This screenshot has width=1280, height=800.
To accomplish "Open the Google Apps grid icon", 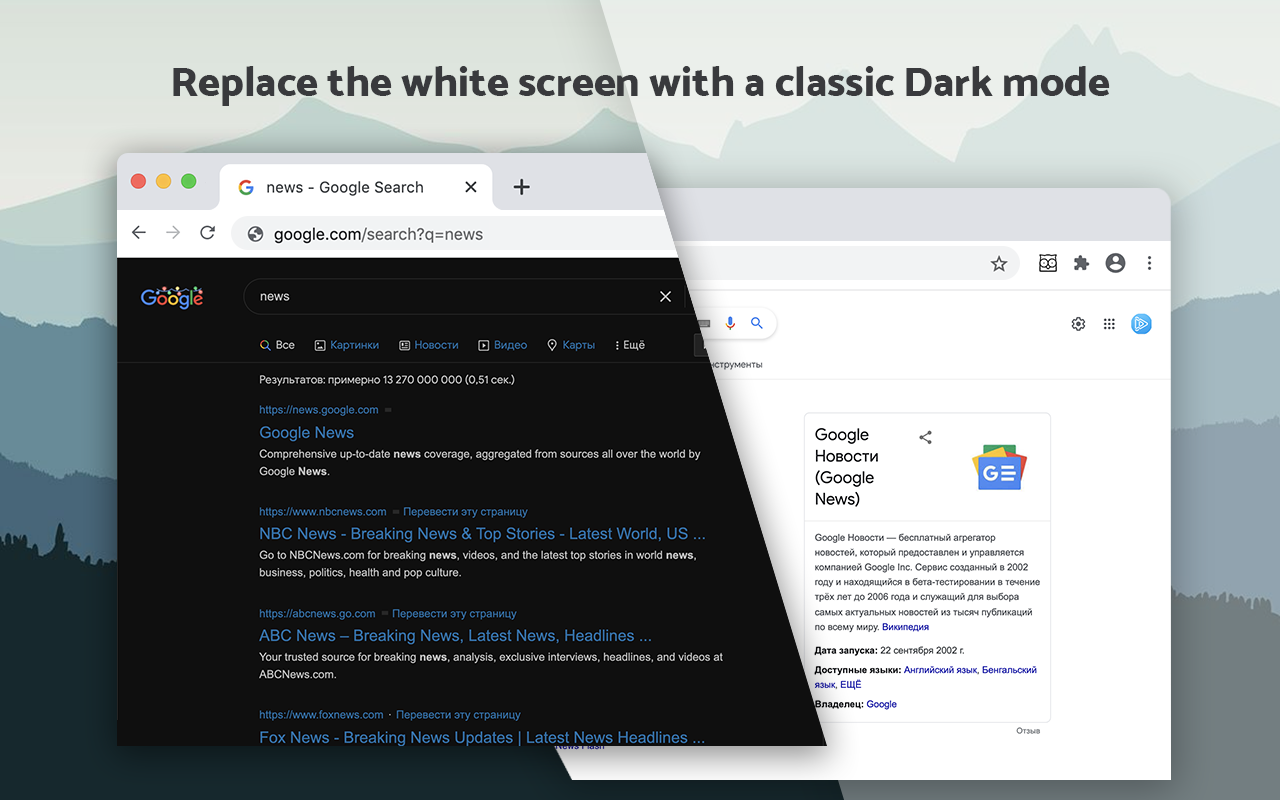I will click(x=1109, y=323).
